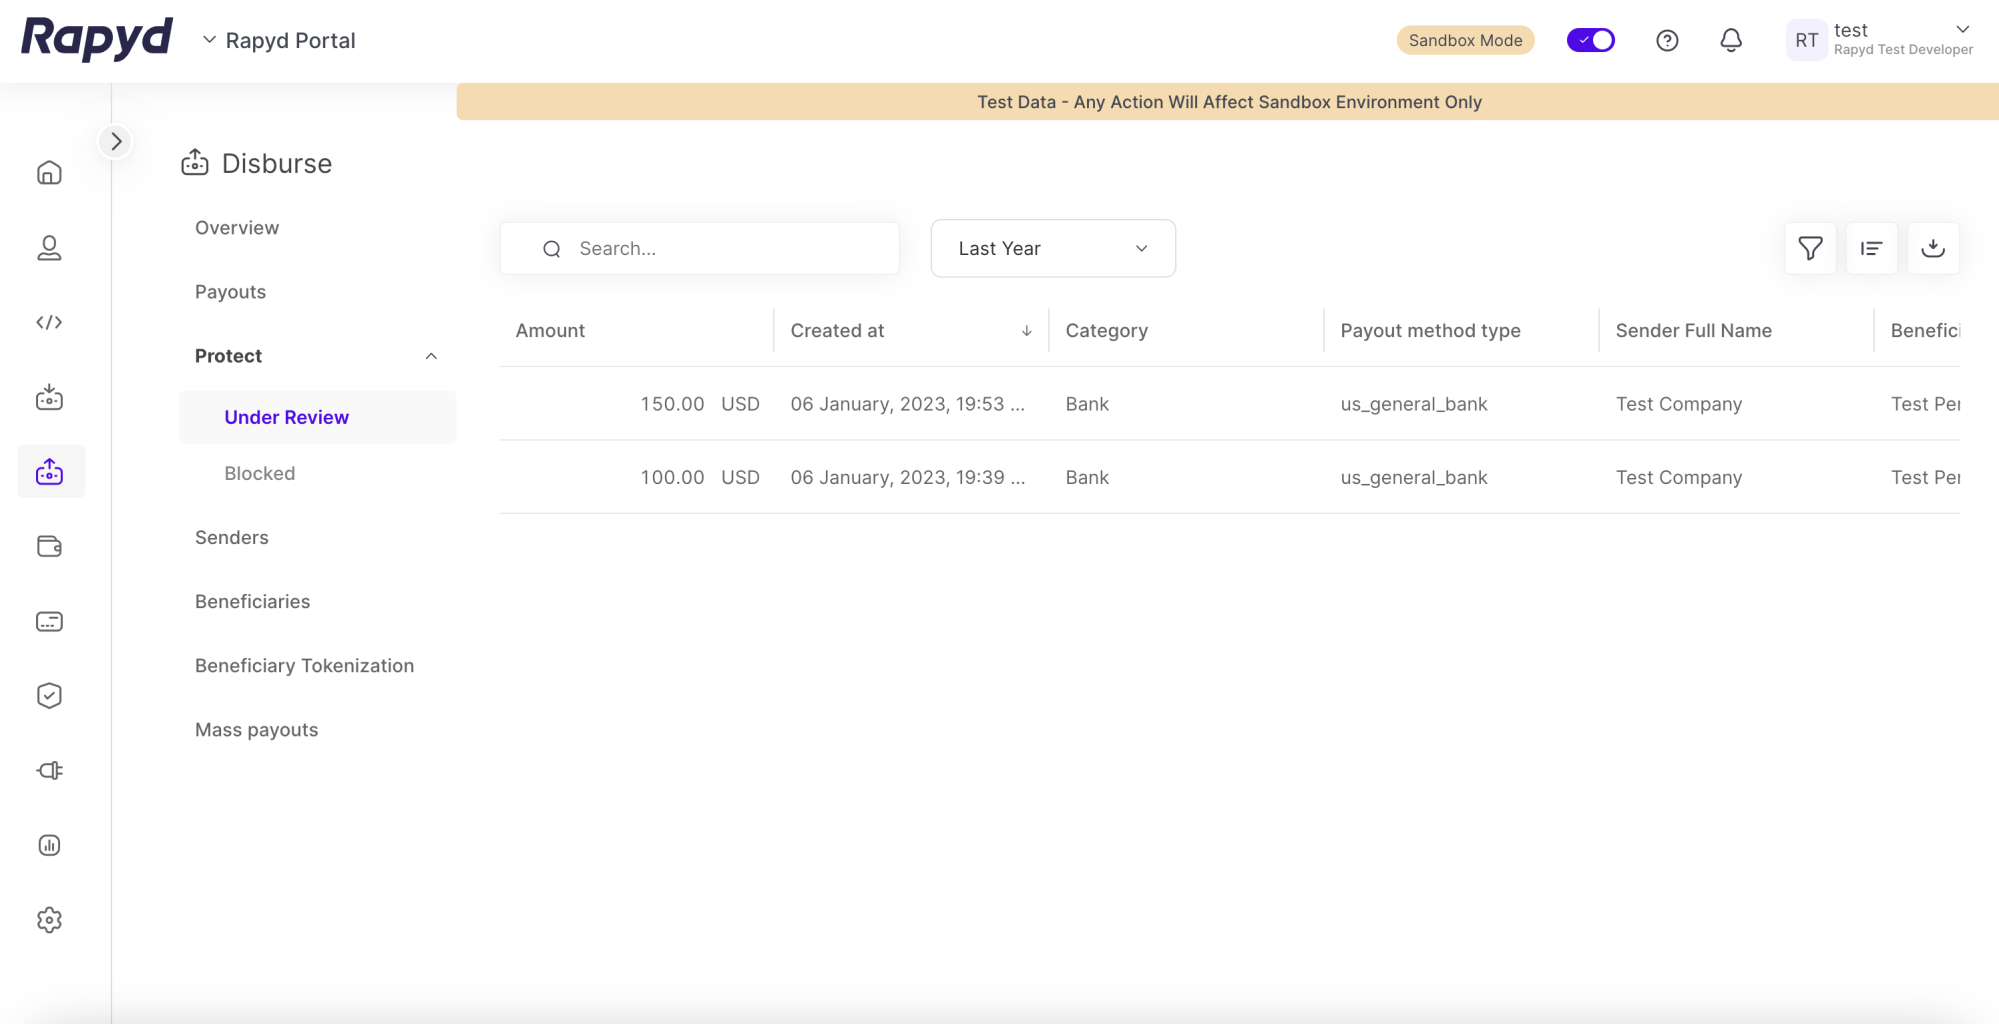The height and width of the screenshot is (1024, 1999).
Task: Open notifications bell icon
Action: pyautogui.click(x=1730, y=40)
